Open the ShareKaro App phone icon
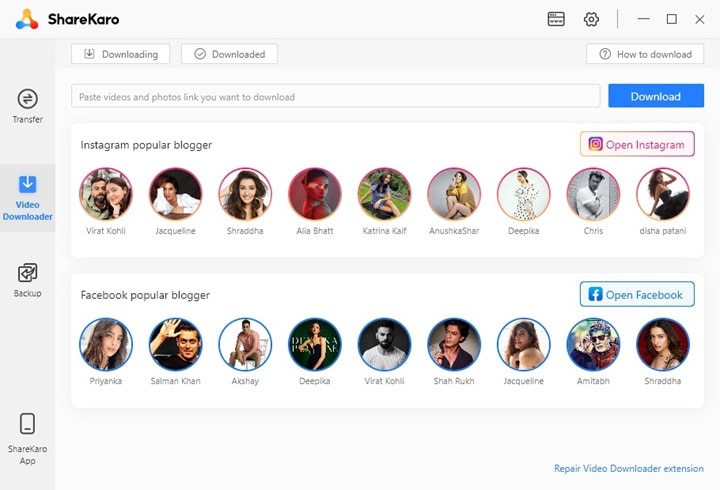The image size is (720, 490). (x=28, y=423)
